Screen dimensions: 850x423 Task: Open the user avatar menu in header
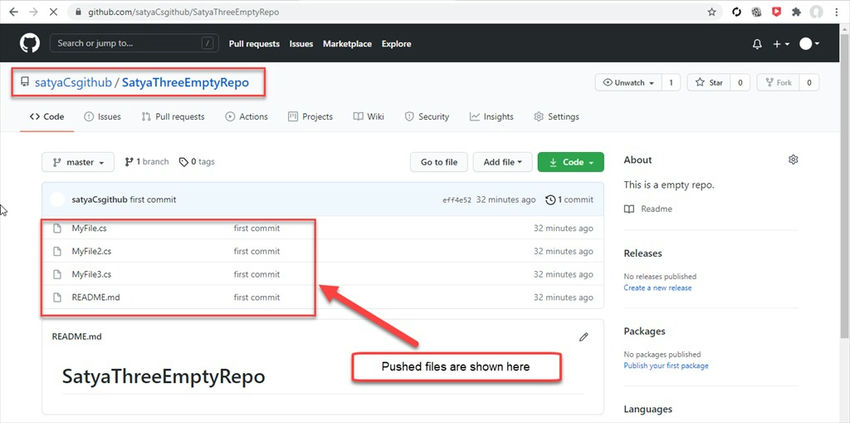click(809, 44)
